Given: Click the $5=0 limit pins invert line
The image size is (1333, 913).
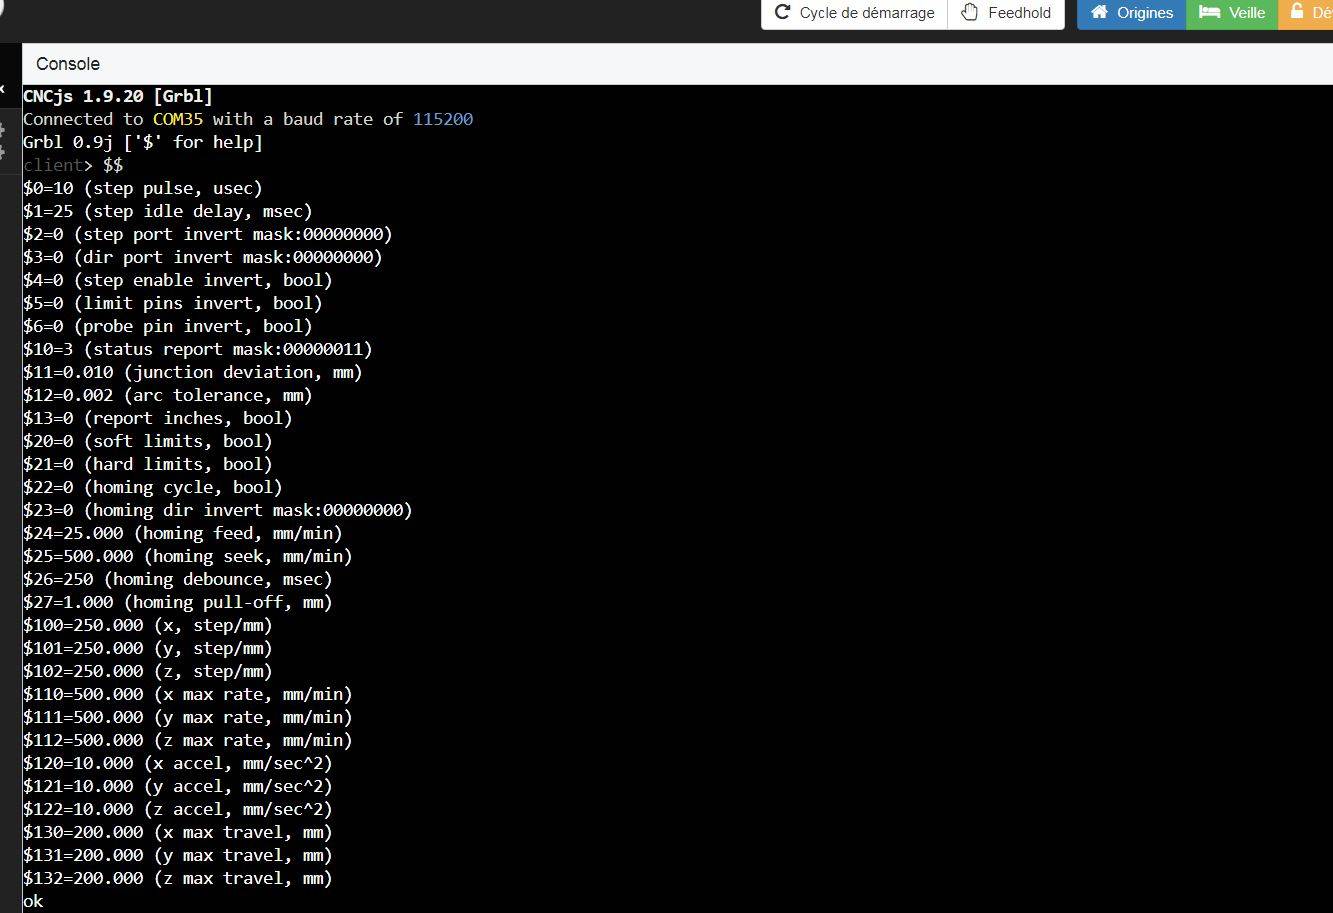Looking at the screenshot, I should [173, 303].
